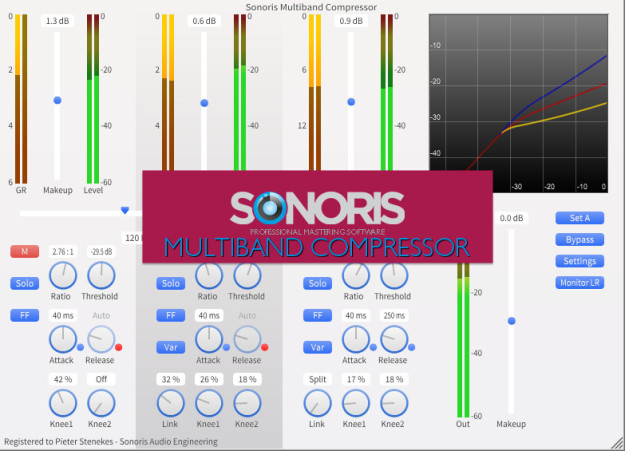Click the Threshold knob below -29.5 dB
The image size is (625, 451).
(x=101, y=275)
